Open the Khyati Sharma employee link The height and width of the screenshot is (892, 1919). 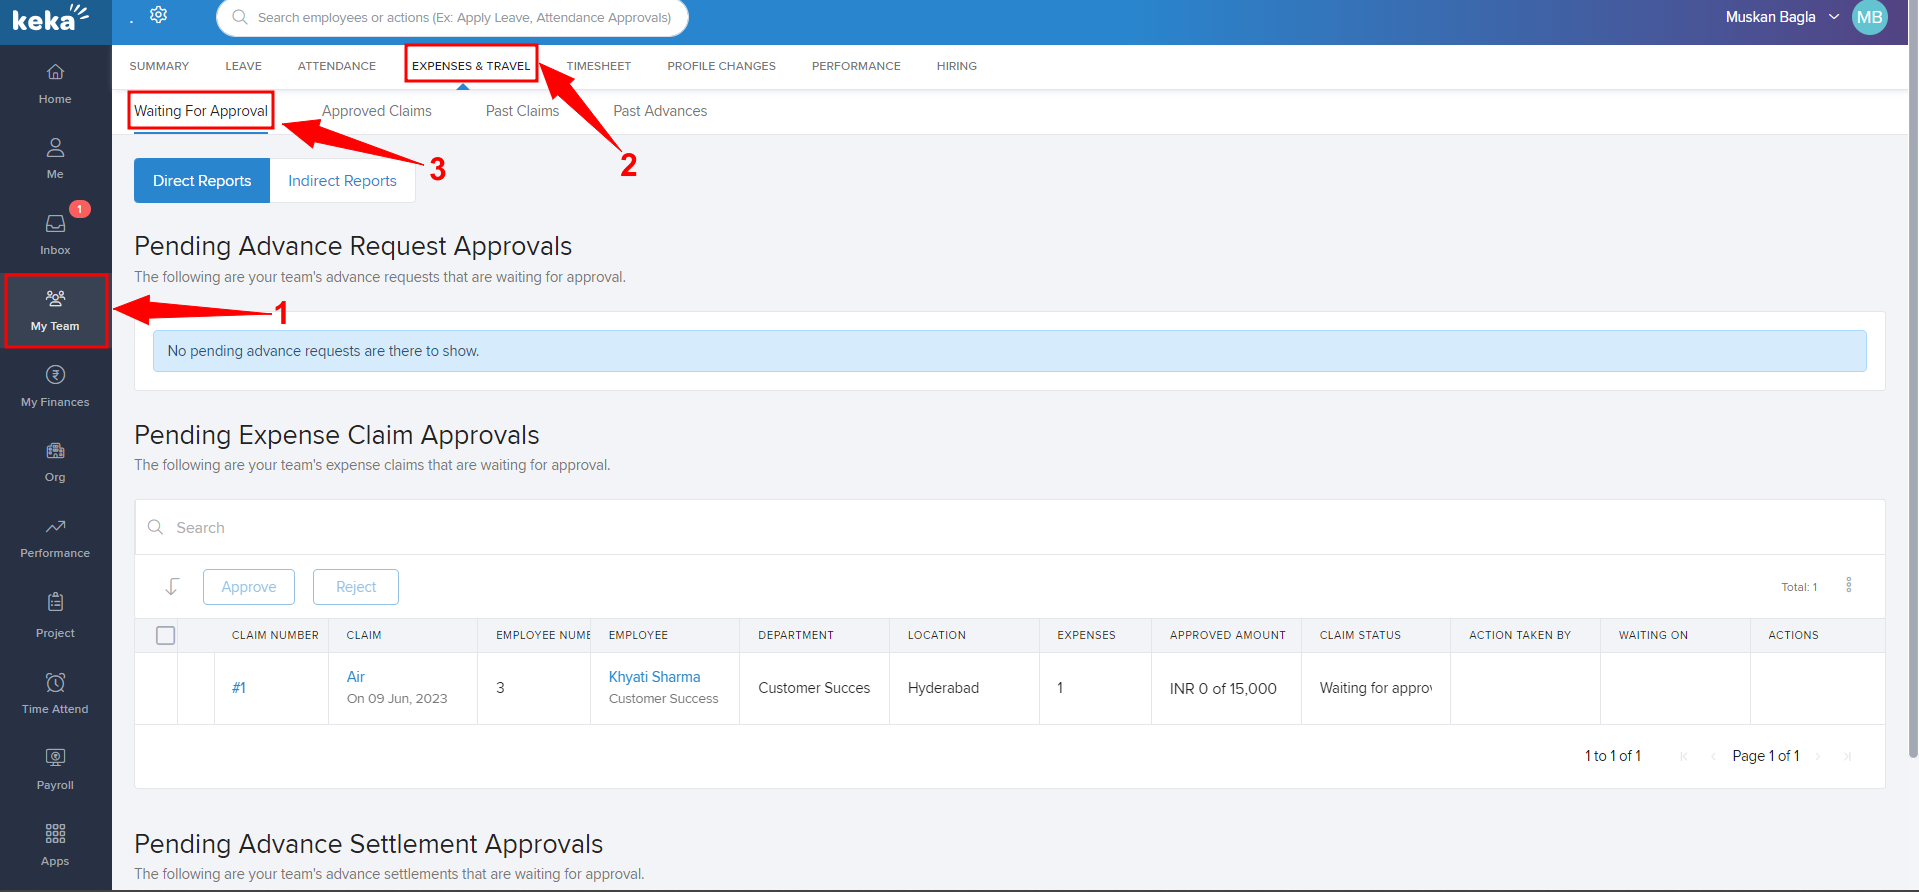(x=654, y=677)
